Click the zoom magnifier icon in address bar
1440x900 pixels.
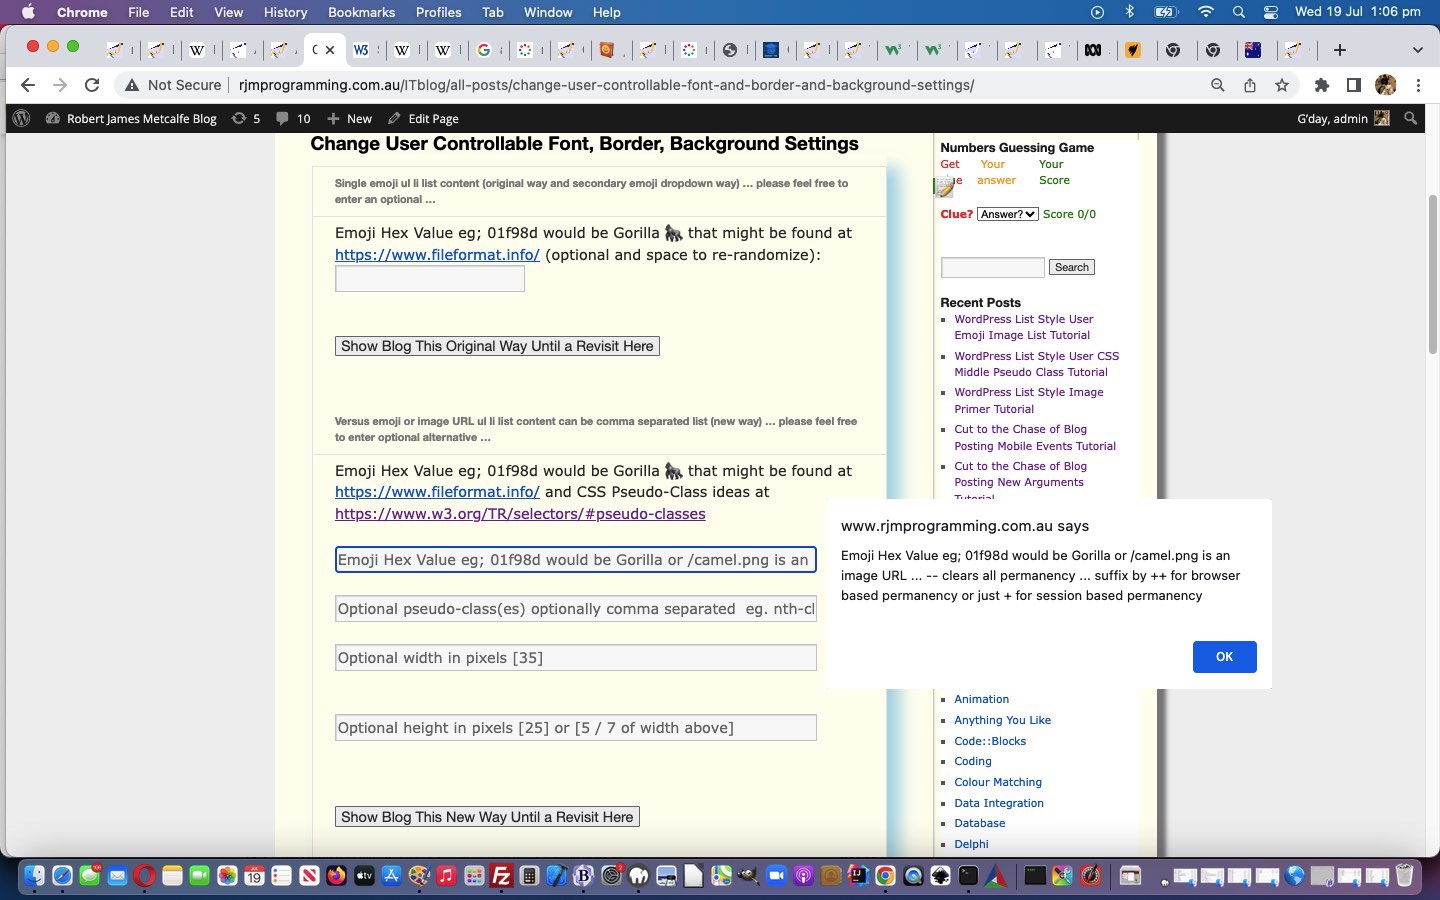click(1217, 85)
